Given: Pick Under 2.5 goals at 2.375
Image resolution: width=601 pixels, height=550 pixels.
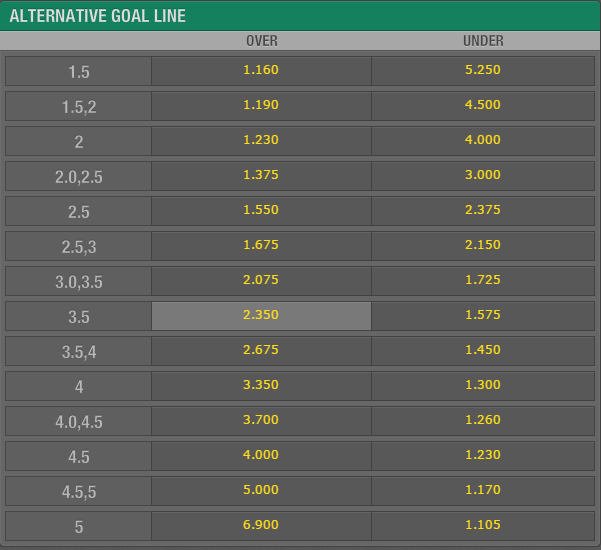Looking at the screenshot, I should coord(483,211).
